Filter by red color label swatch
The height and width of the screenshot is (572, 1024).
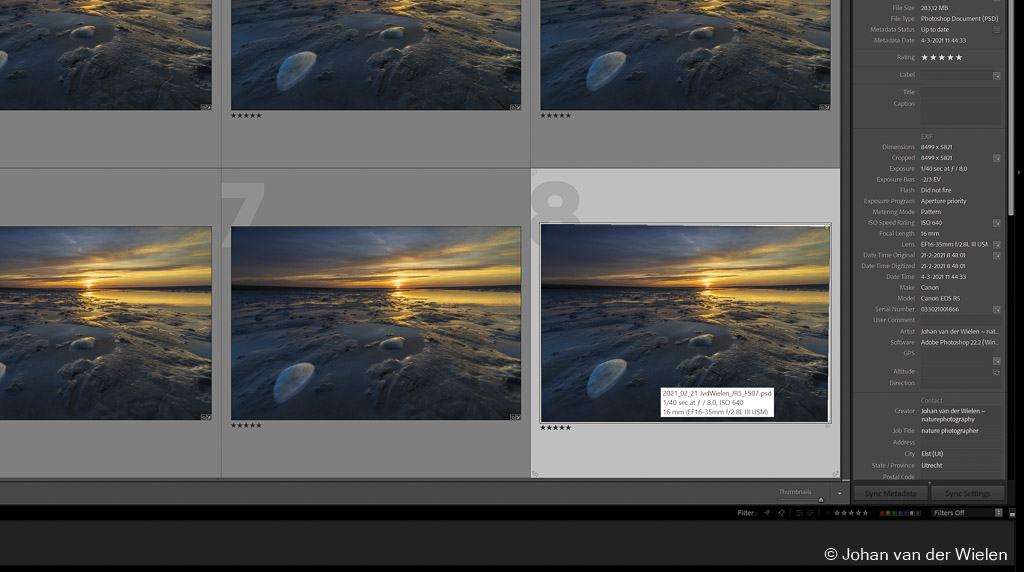click(883, 513)
